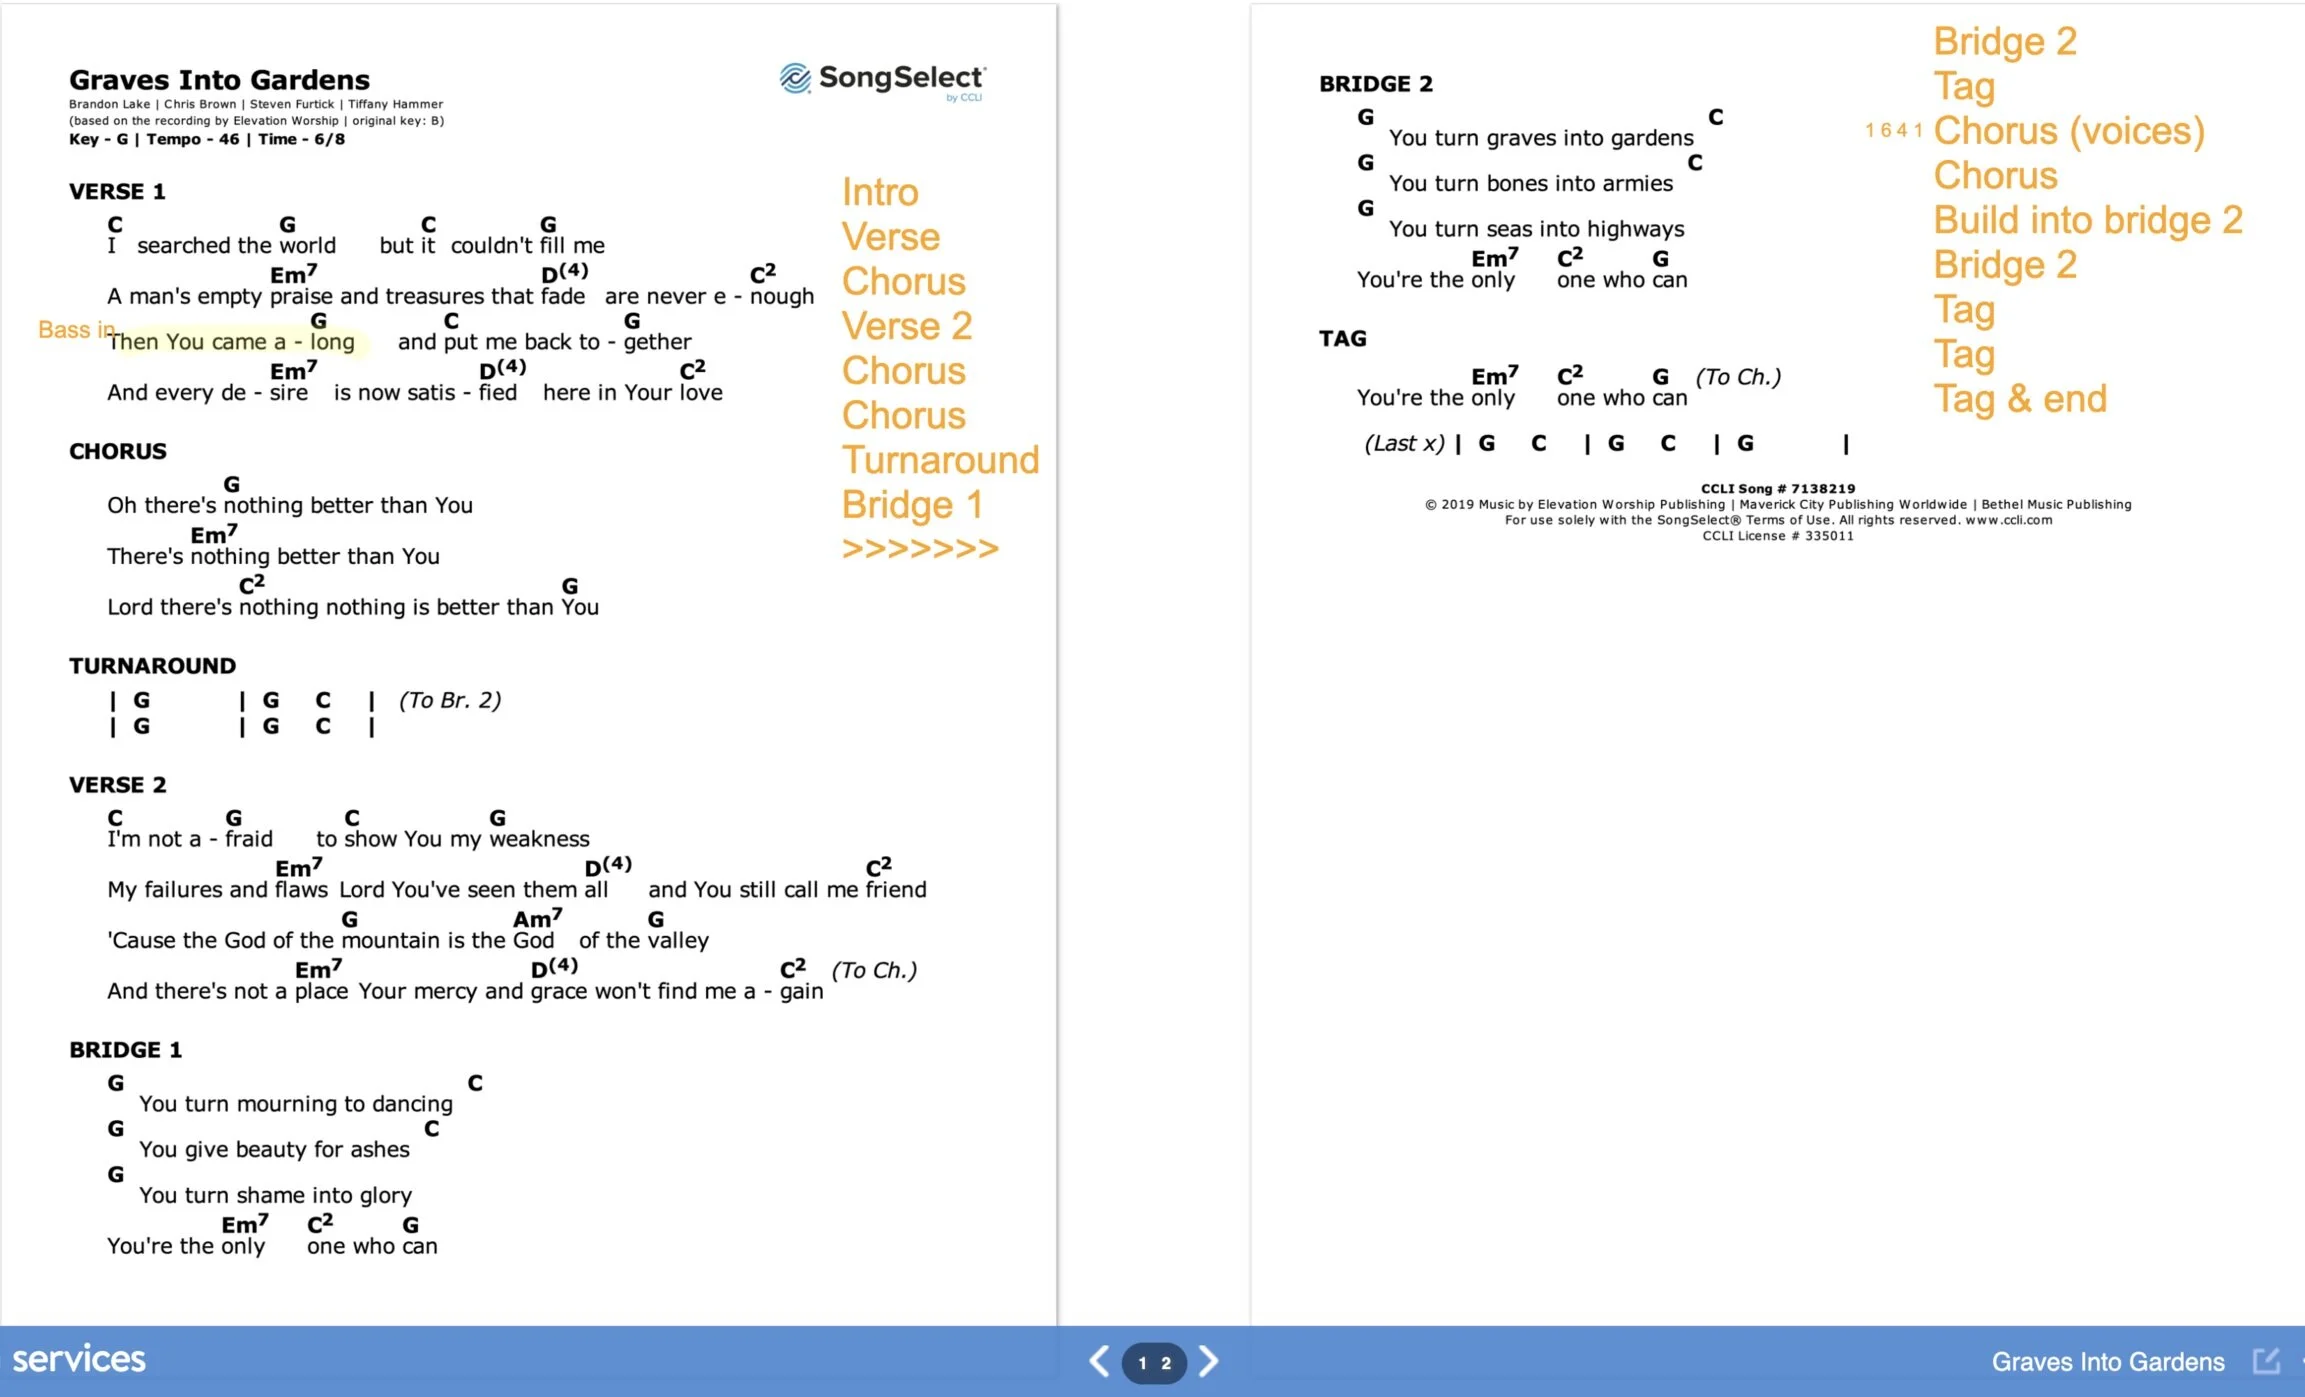Click the Tag & end annotation
This screenshot has width=2305, height=1397.
pos(2020,398)
